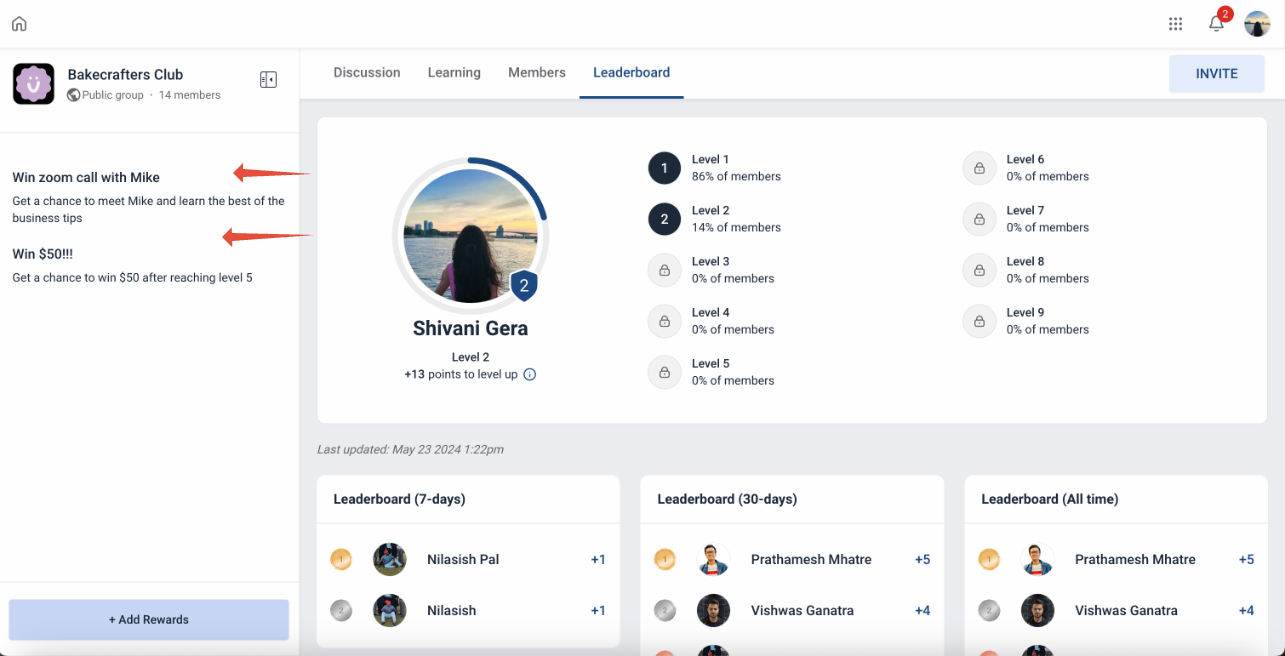Screen dimensions: 1285x656
Task: Click the circular level progress ring
Action: pos(470,231)
